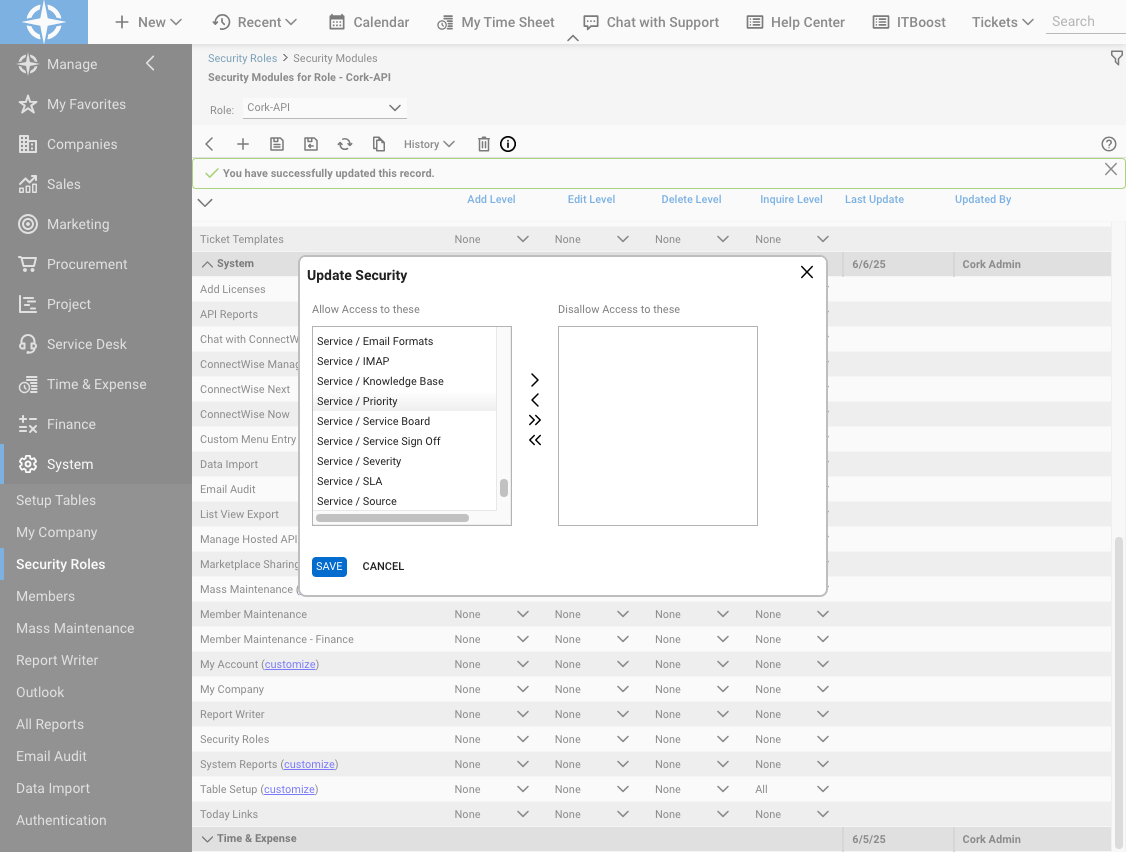
Task: Move all items to Disallow list
Action: point(534,420)
